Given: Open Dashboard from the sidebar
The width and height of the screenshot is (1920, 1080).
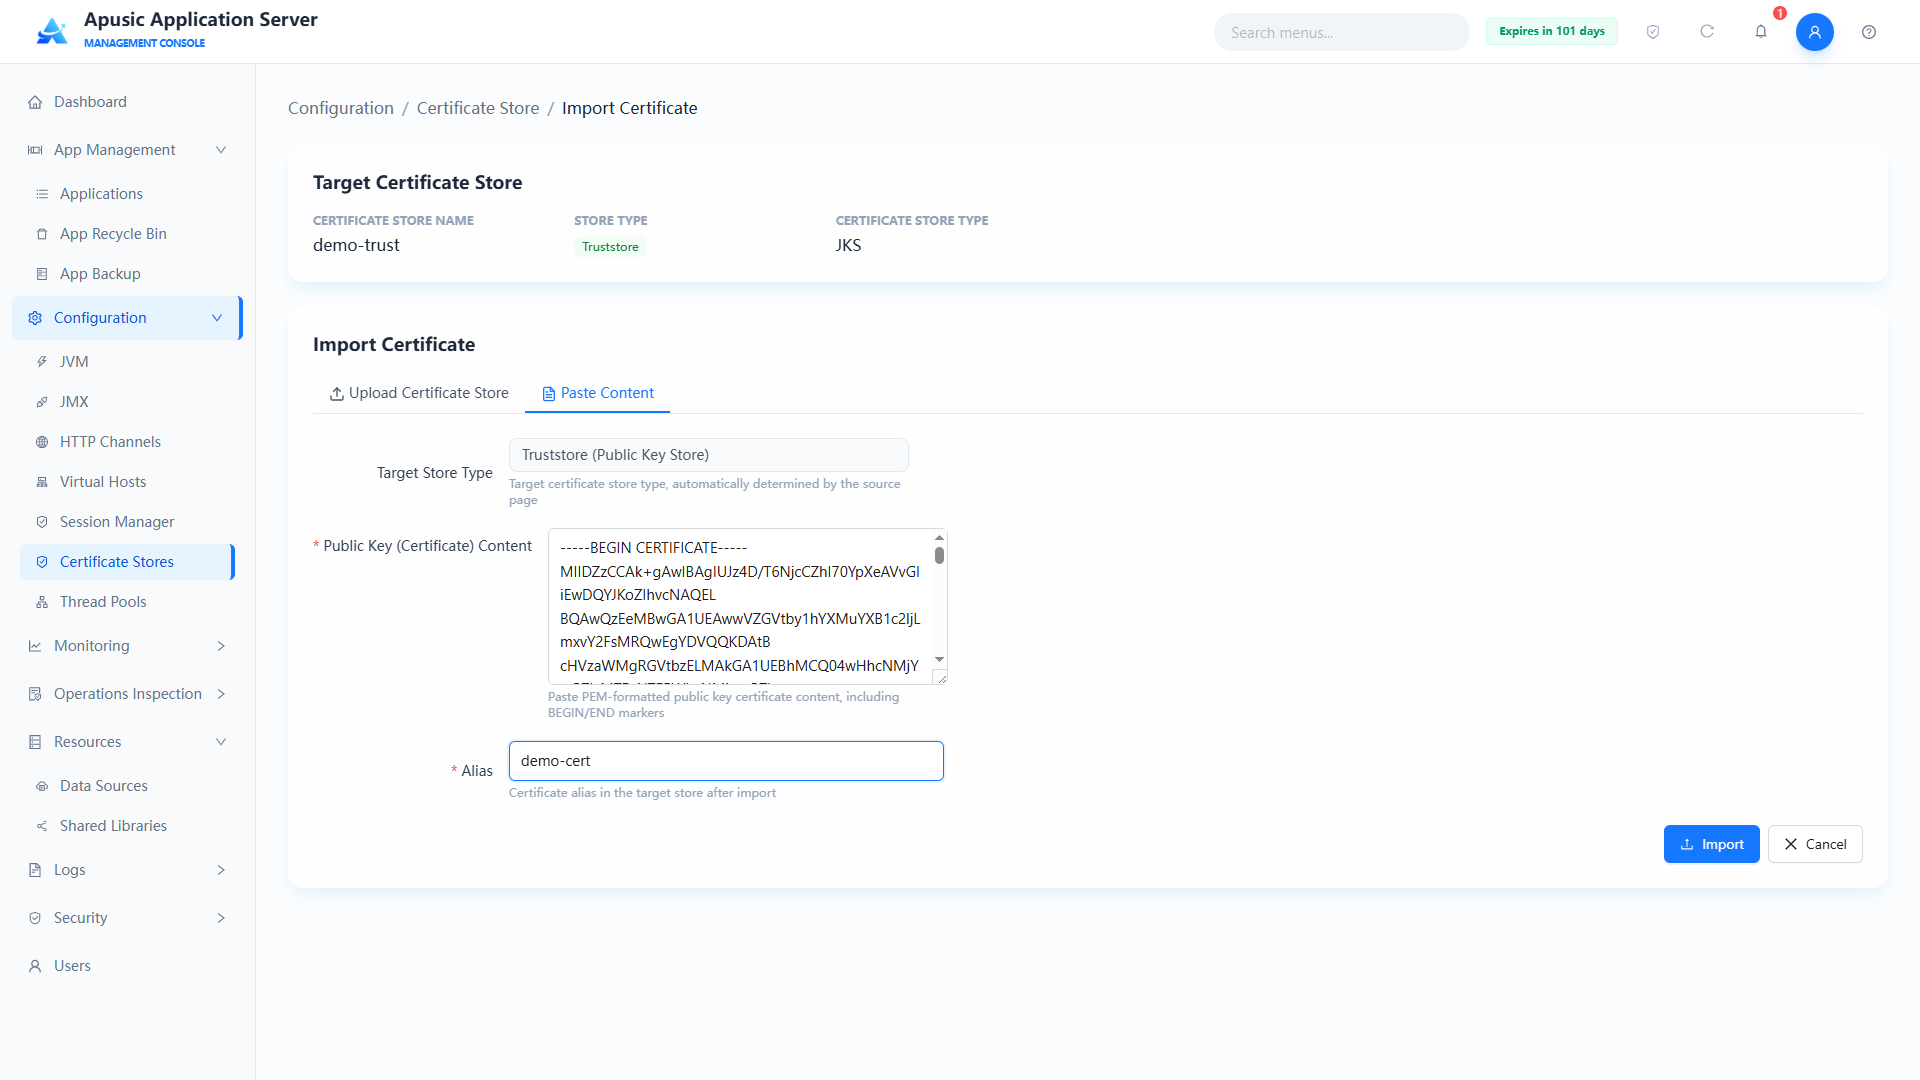Looking at the screenshot, I should (x=128, y=102).
